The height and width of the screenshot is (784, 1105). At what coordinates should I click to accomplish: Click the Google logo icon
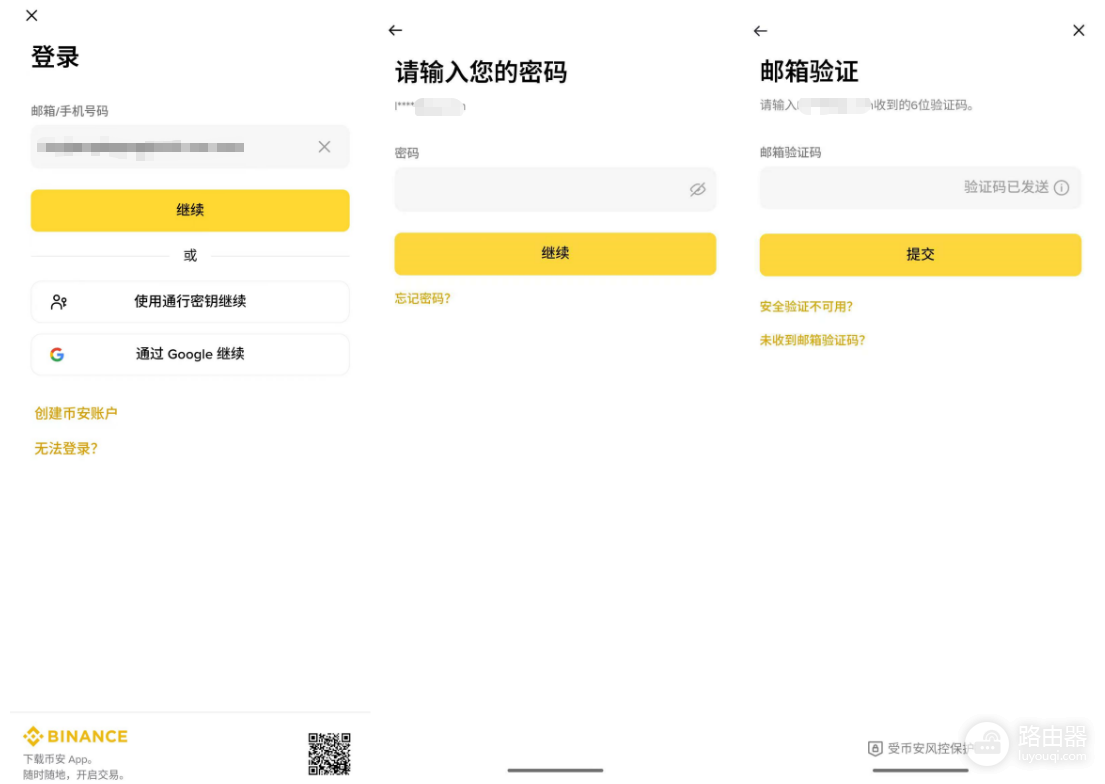[57, 355]
